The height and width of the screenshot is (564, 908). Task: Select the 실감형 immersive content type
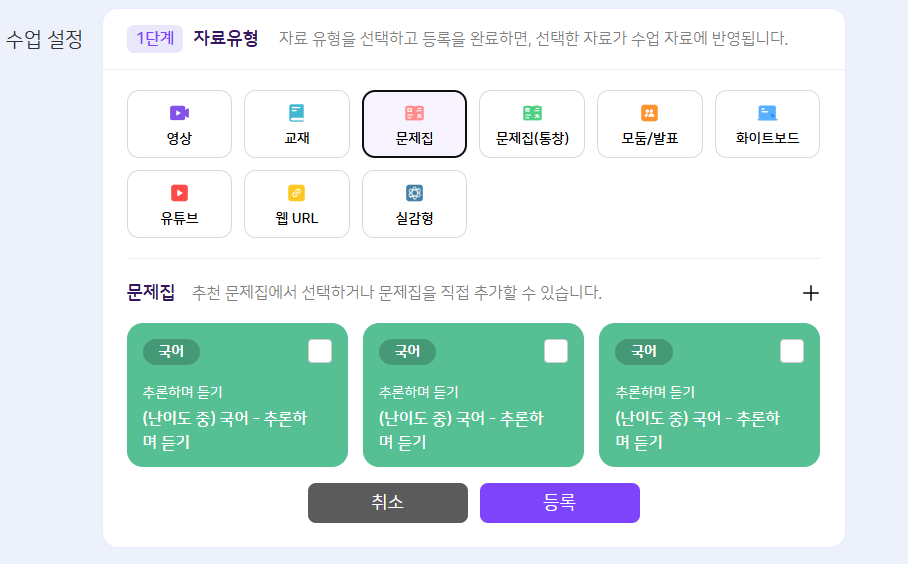pos(415,204)
